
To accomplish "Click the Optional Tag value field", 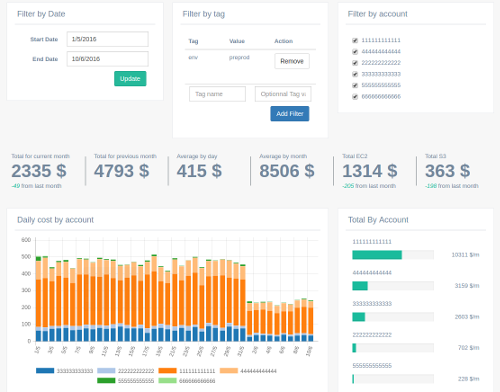I will [x=283, y=94].
